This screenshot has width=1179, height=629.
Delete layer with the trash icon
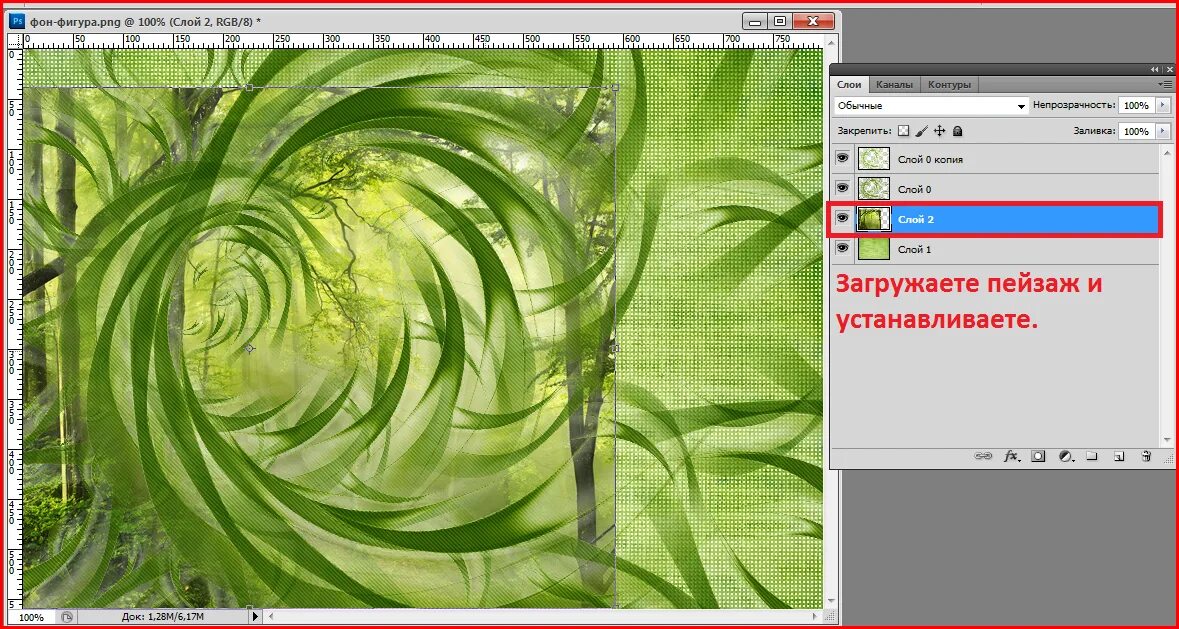1146,456
